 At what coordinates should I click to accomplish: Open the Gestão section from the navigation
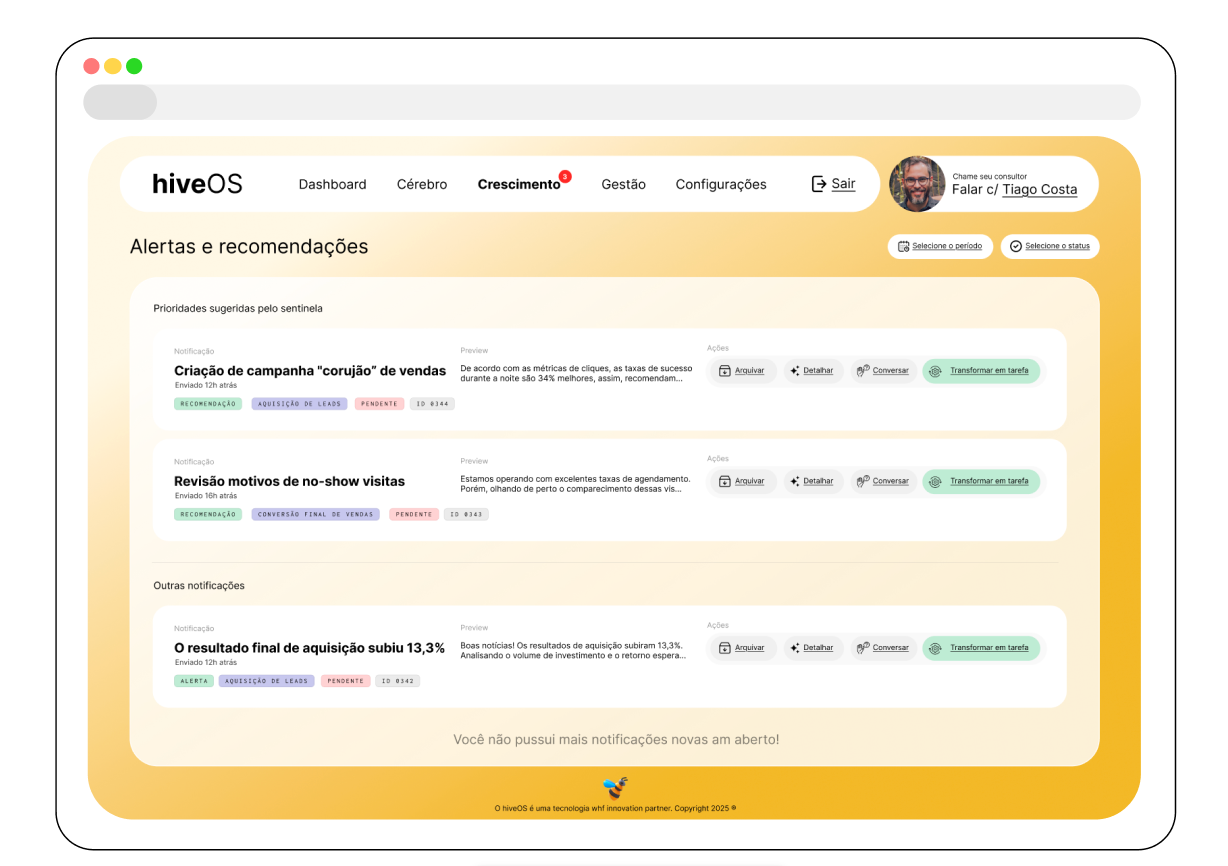[623, 184]
